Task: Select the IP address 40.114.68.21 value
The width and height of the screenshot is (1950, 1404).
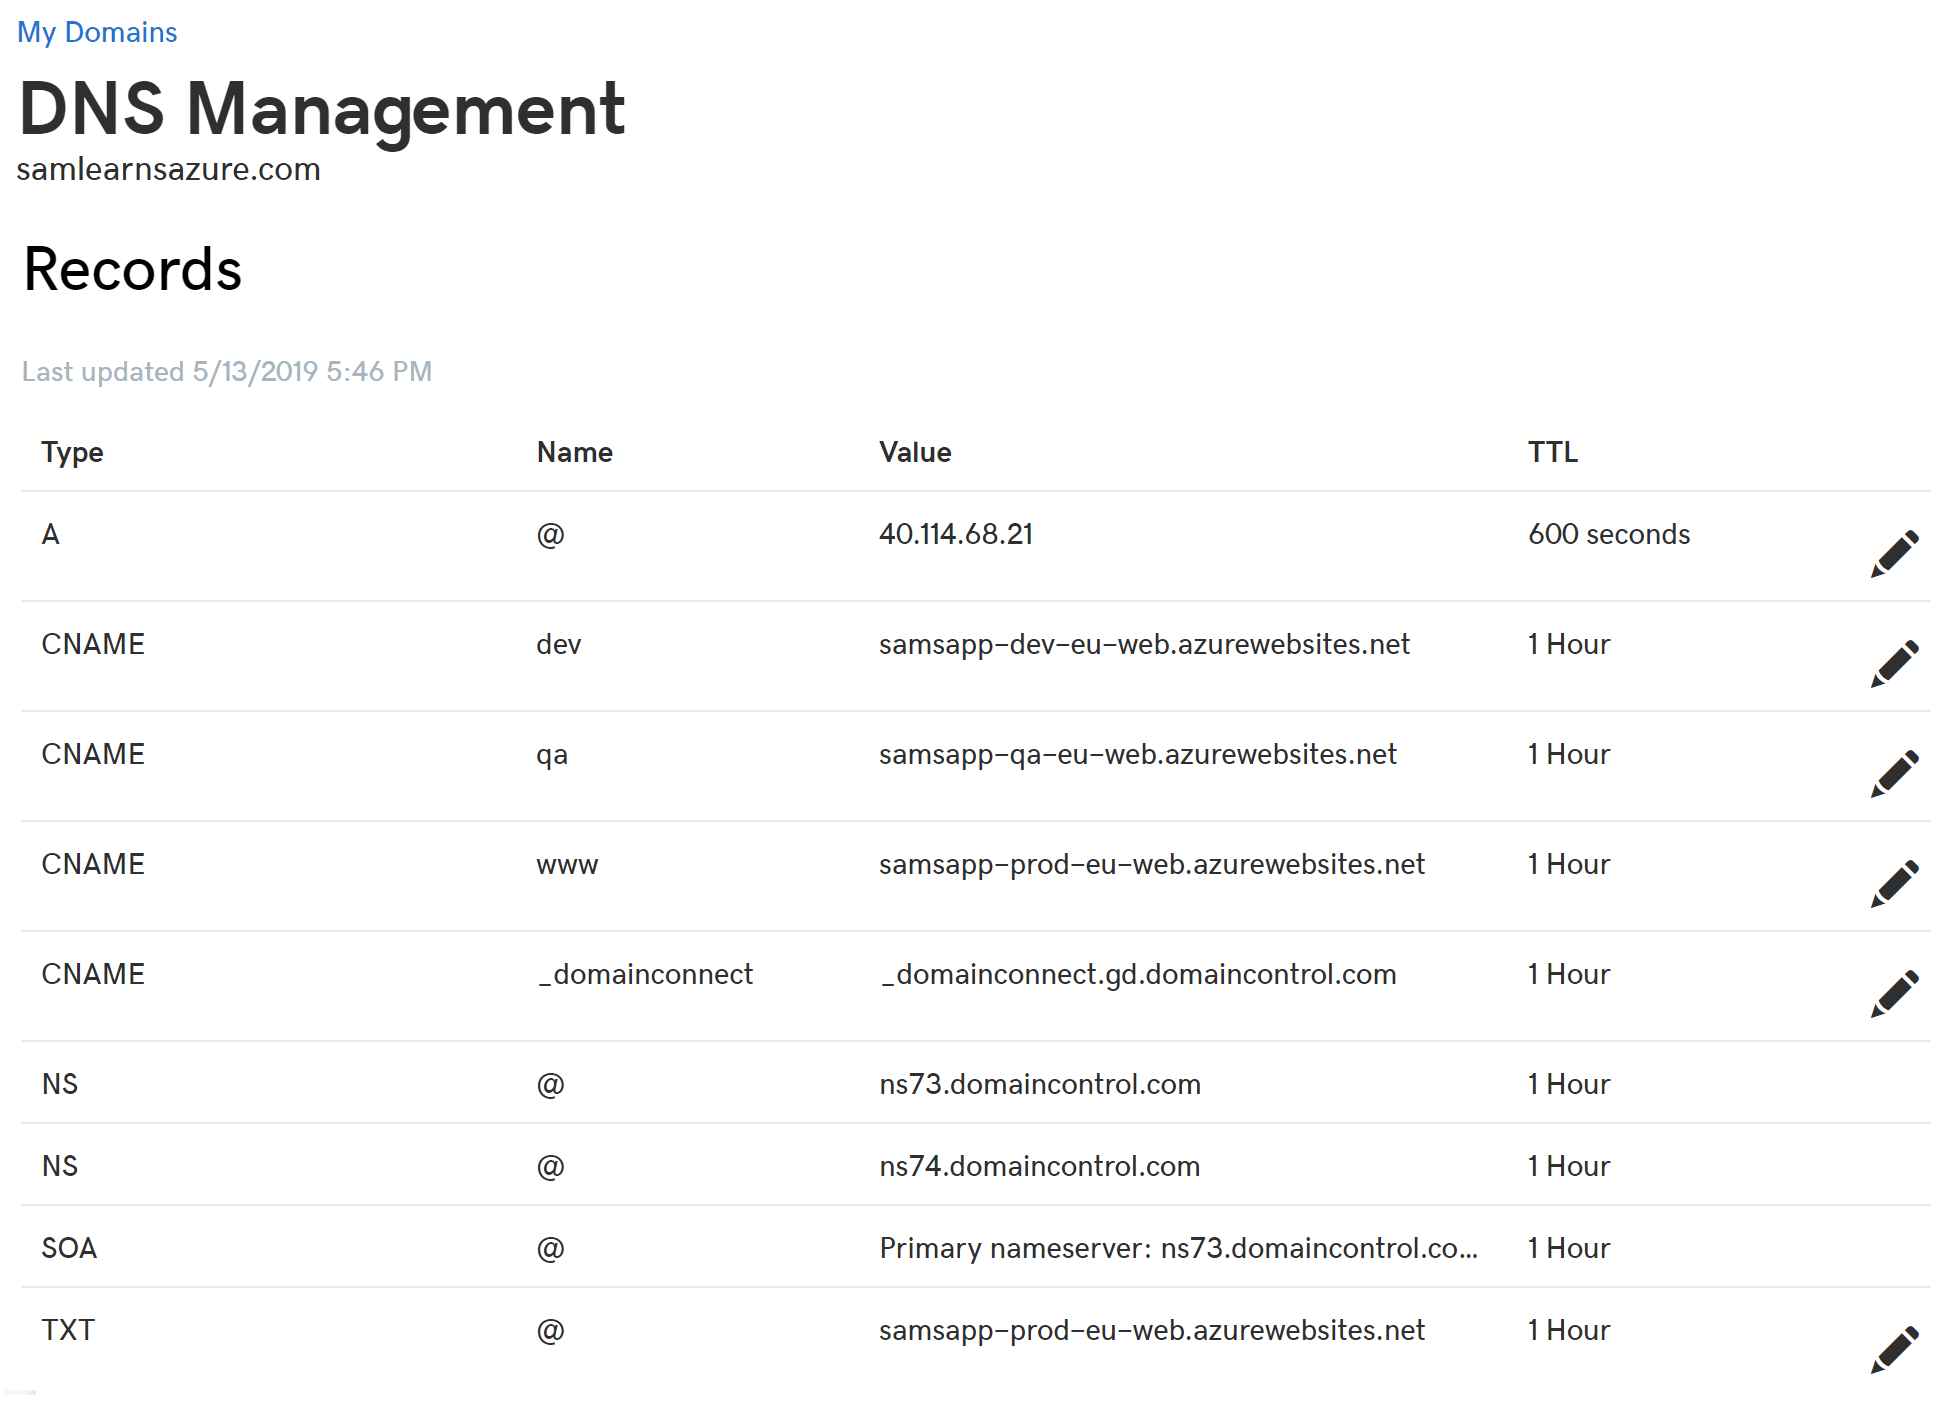Action: [x=955, y=534]
